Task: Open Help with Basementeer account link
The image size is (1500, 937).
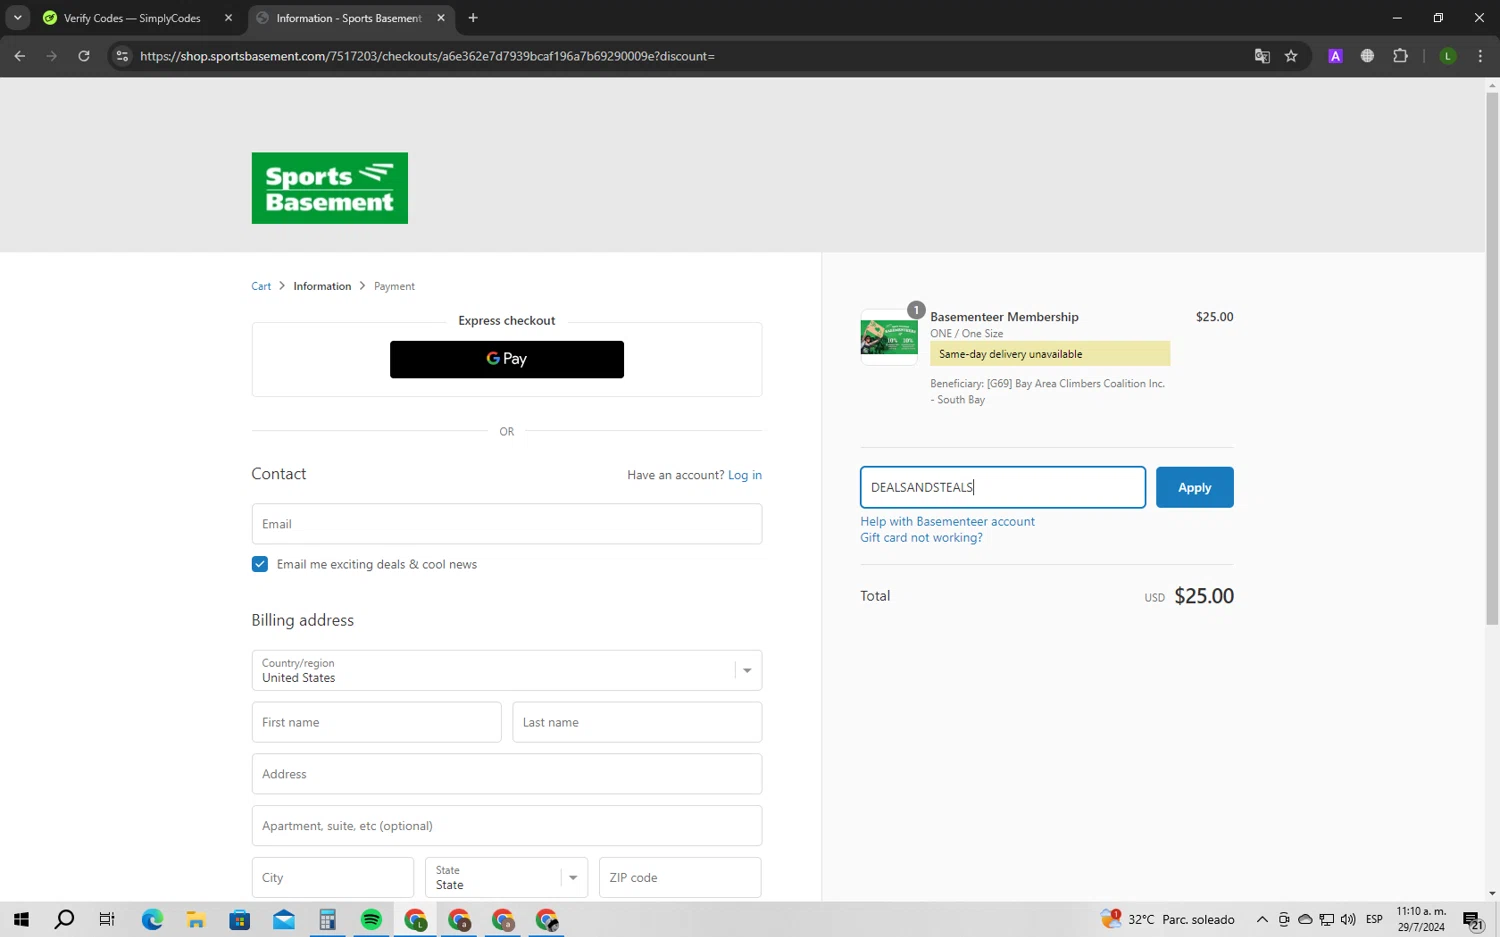Action: click(x=947, y=521)
